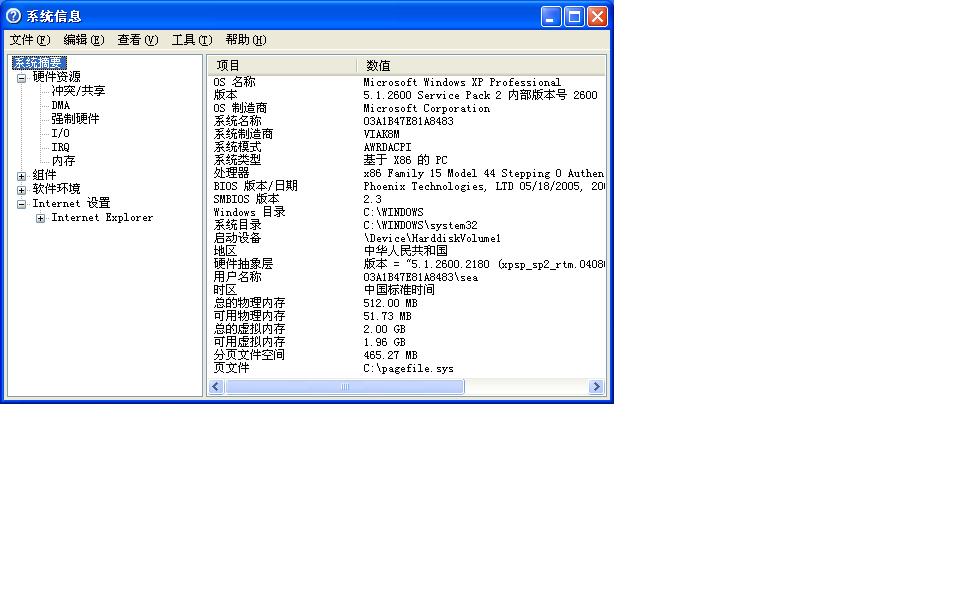Click the 系统模式 row
This screenshot has height=609, width=962.
407,147
